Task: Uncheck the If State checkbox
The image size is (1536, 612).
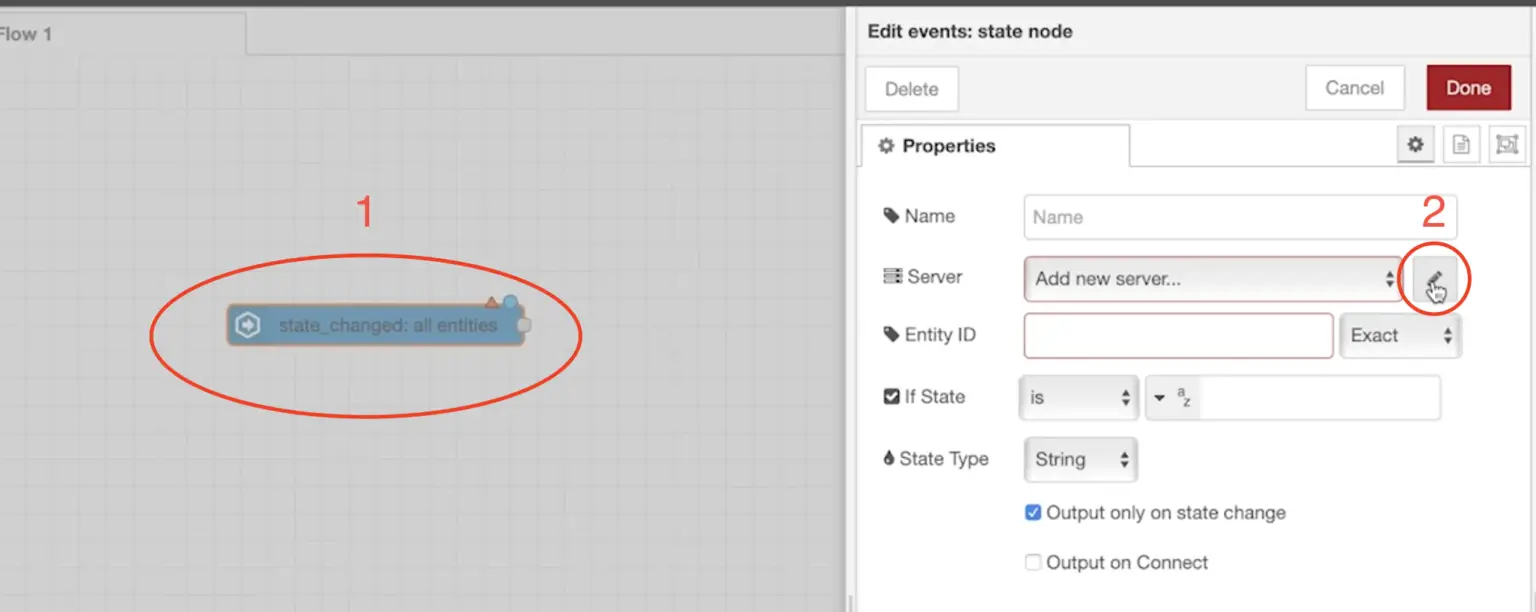Action: coord(893,396)
